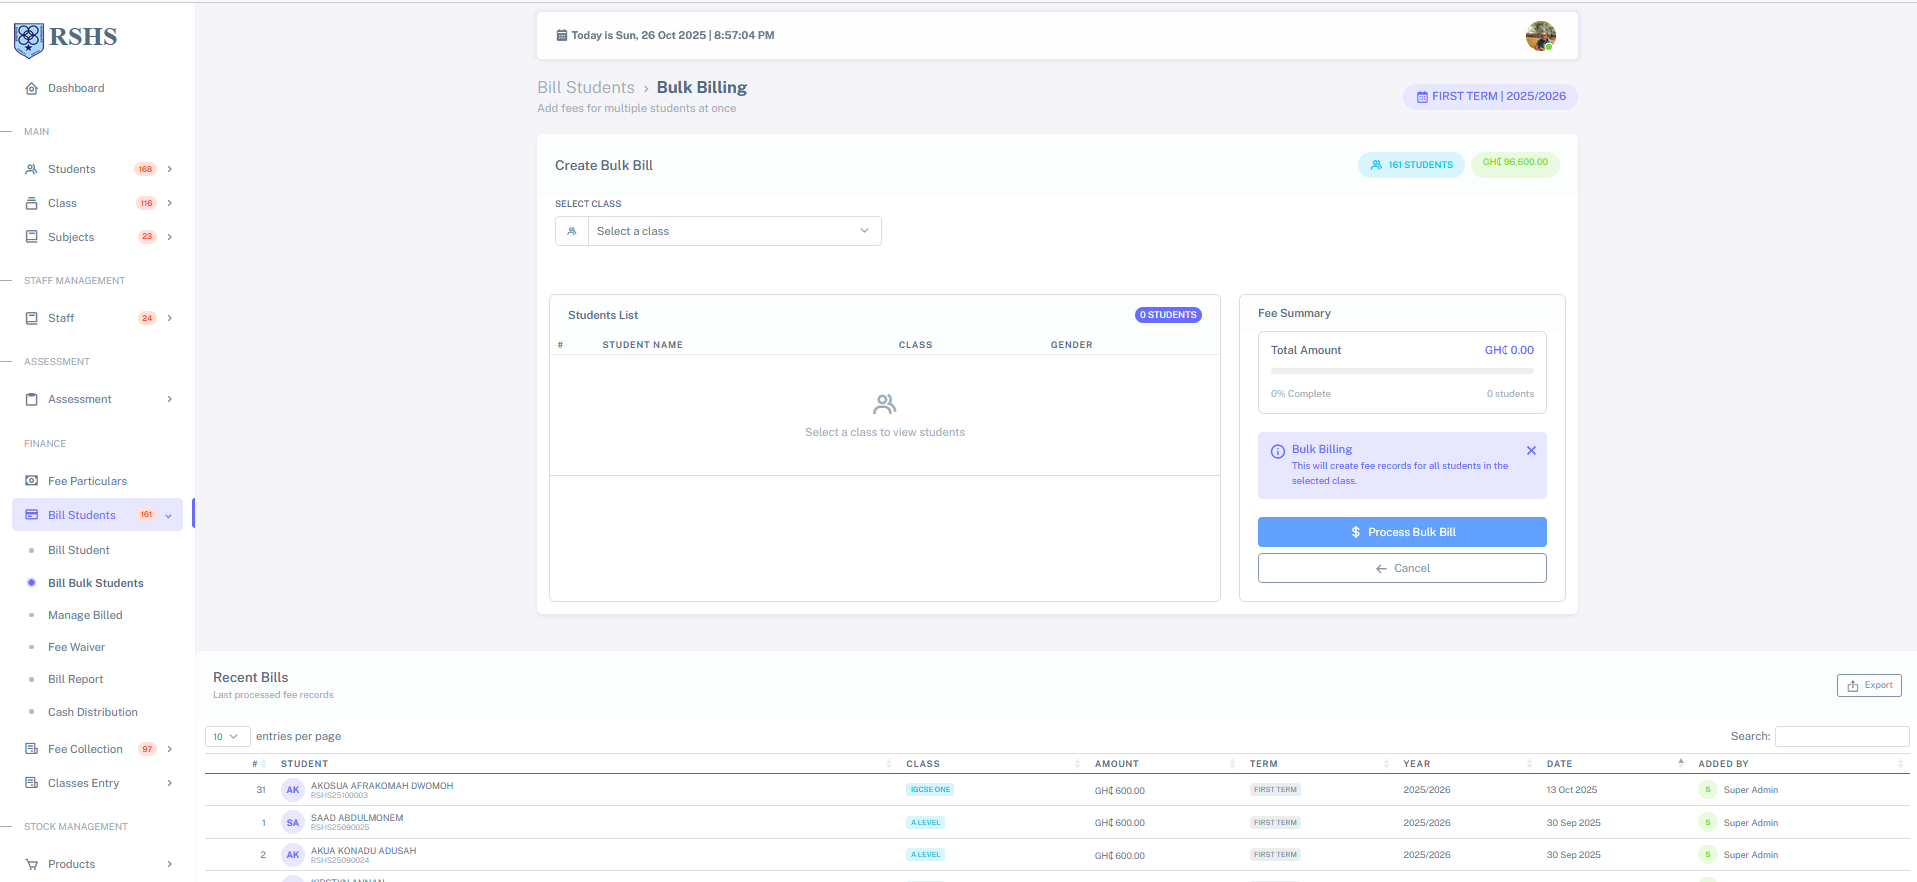The image size is (1917, 882).
Task: Click the 13 Oct 2025 date cell
Action: pos(1572,790)
